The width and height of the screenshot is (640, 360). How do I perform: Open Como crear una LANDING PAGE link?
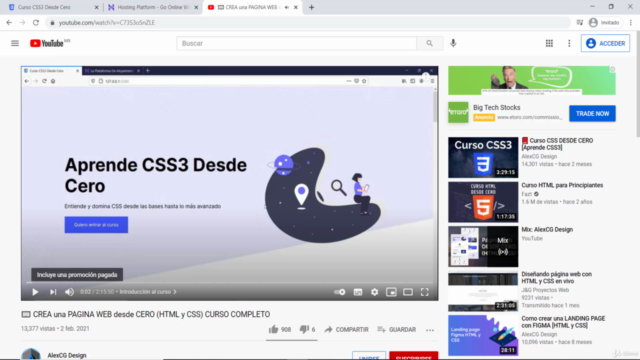563,322
